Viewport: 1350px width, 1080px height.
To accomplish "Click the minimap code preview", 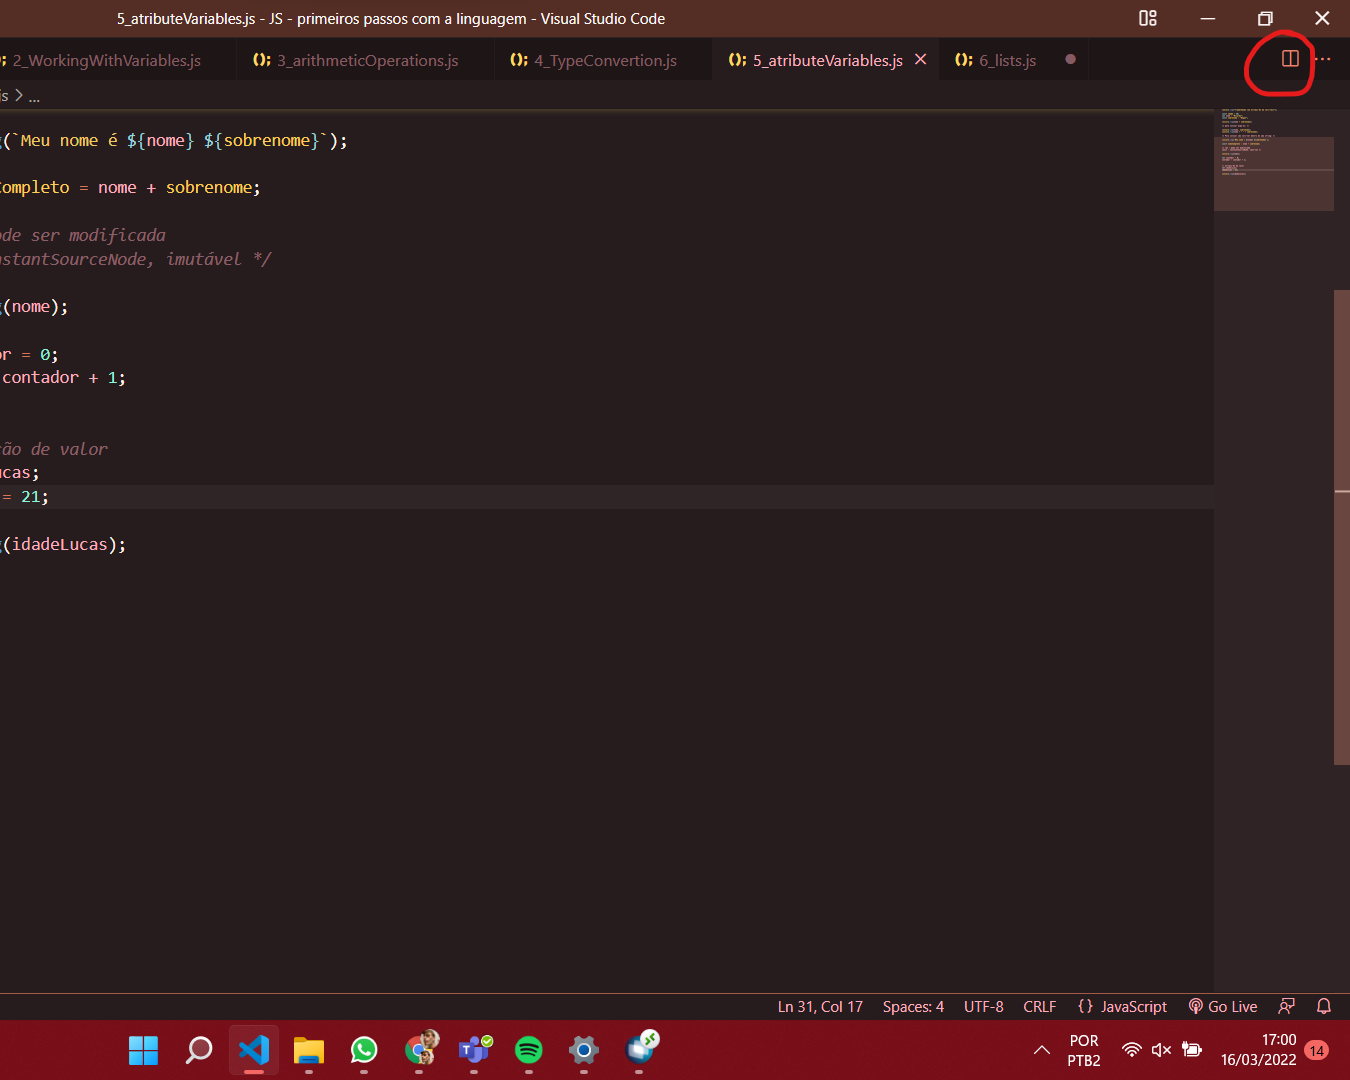I will pyautogui.click(x=1274, y=160).
